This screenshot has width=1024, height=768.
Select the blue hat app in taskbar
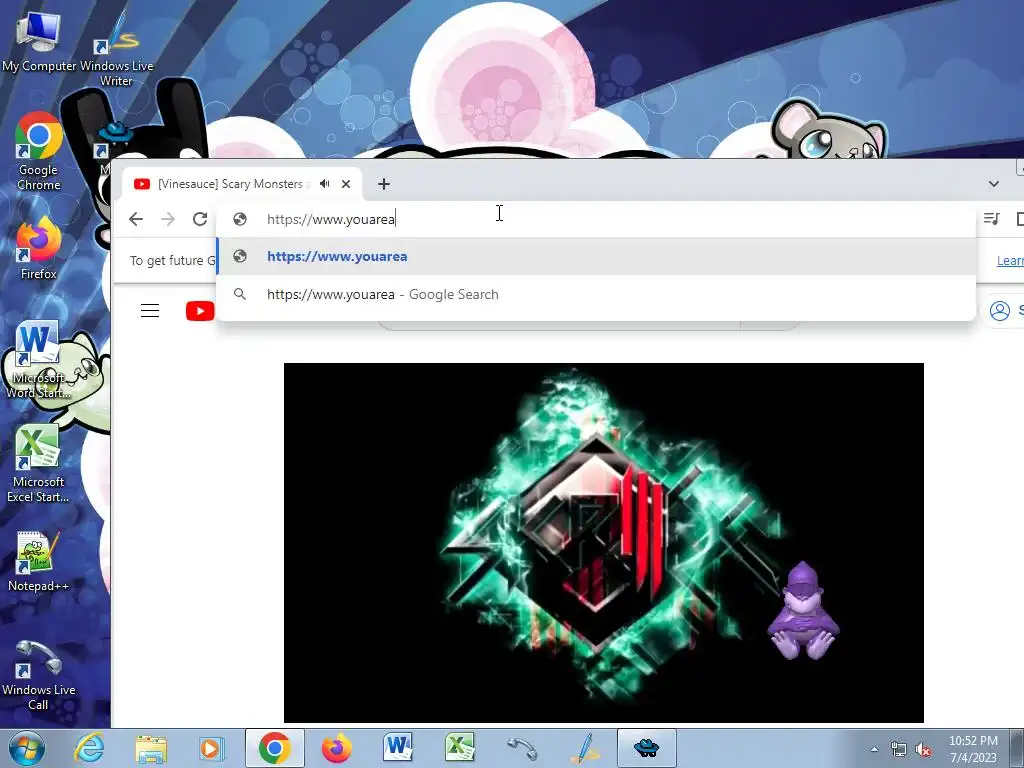click(647, 748)
